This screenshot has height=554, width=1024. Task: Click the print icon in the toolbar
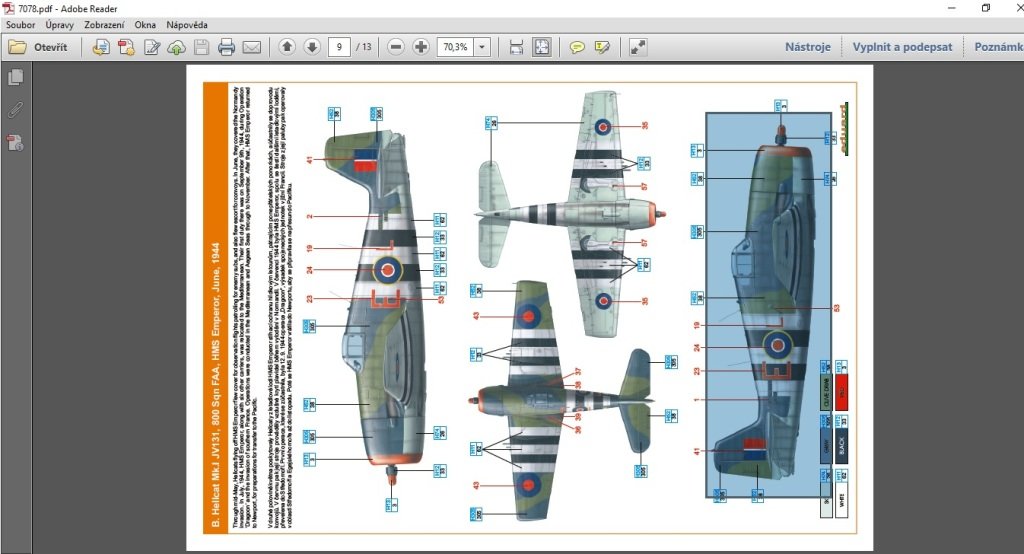[227, 47]
